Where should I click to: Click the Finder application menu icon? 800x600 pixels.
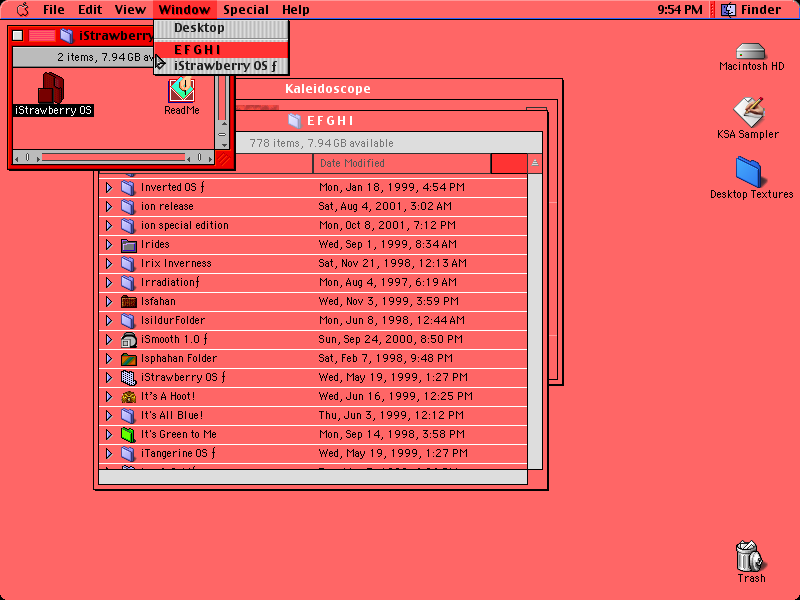click(728, 10)
